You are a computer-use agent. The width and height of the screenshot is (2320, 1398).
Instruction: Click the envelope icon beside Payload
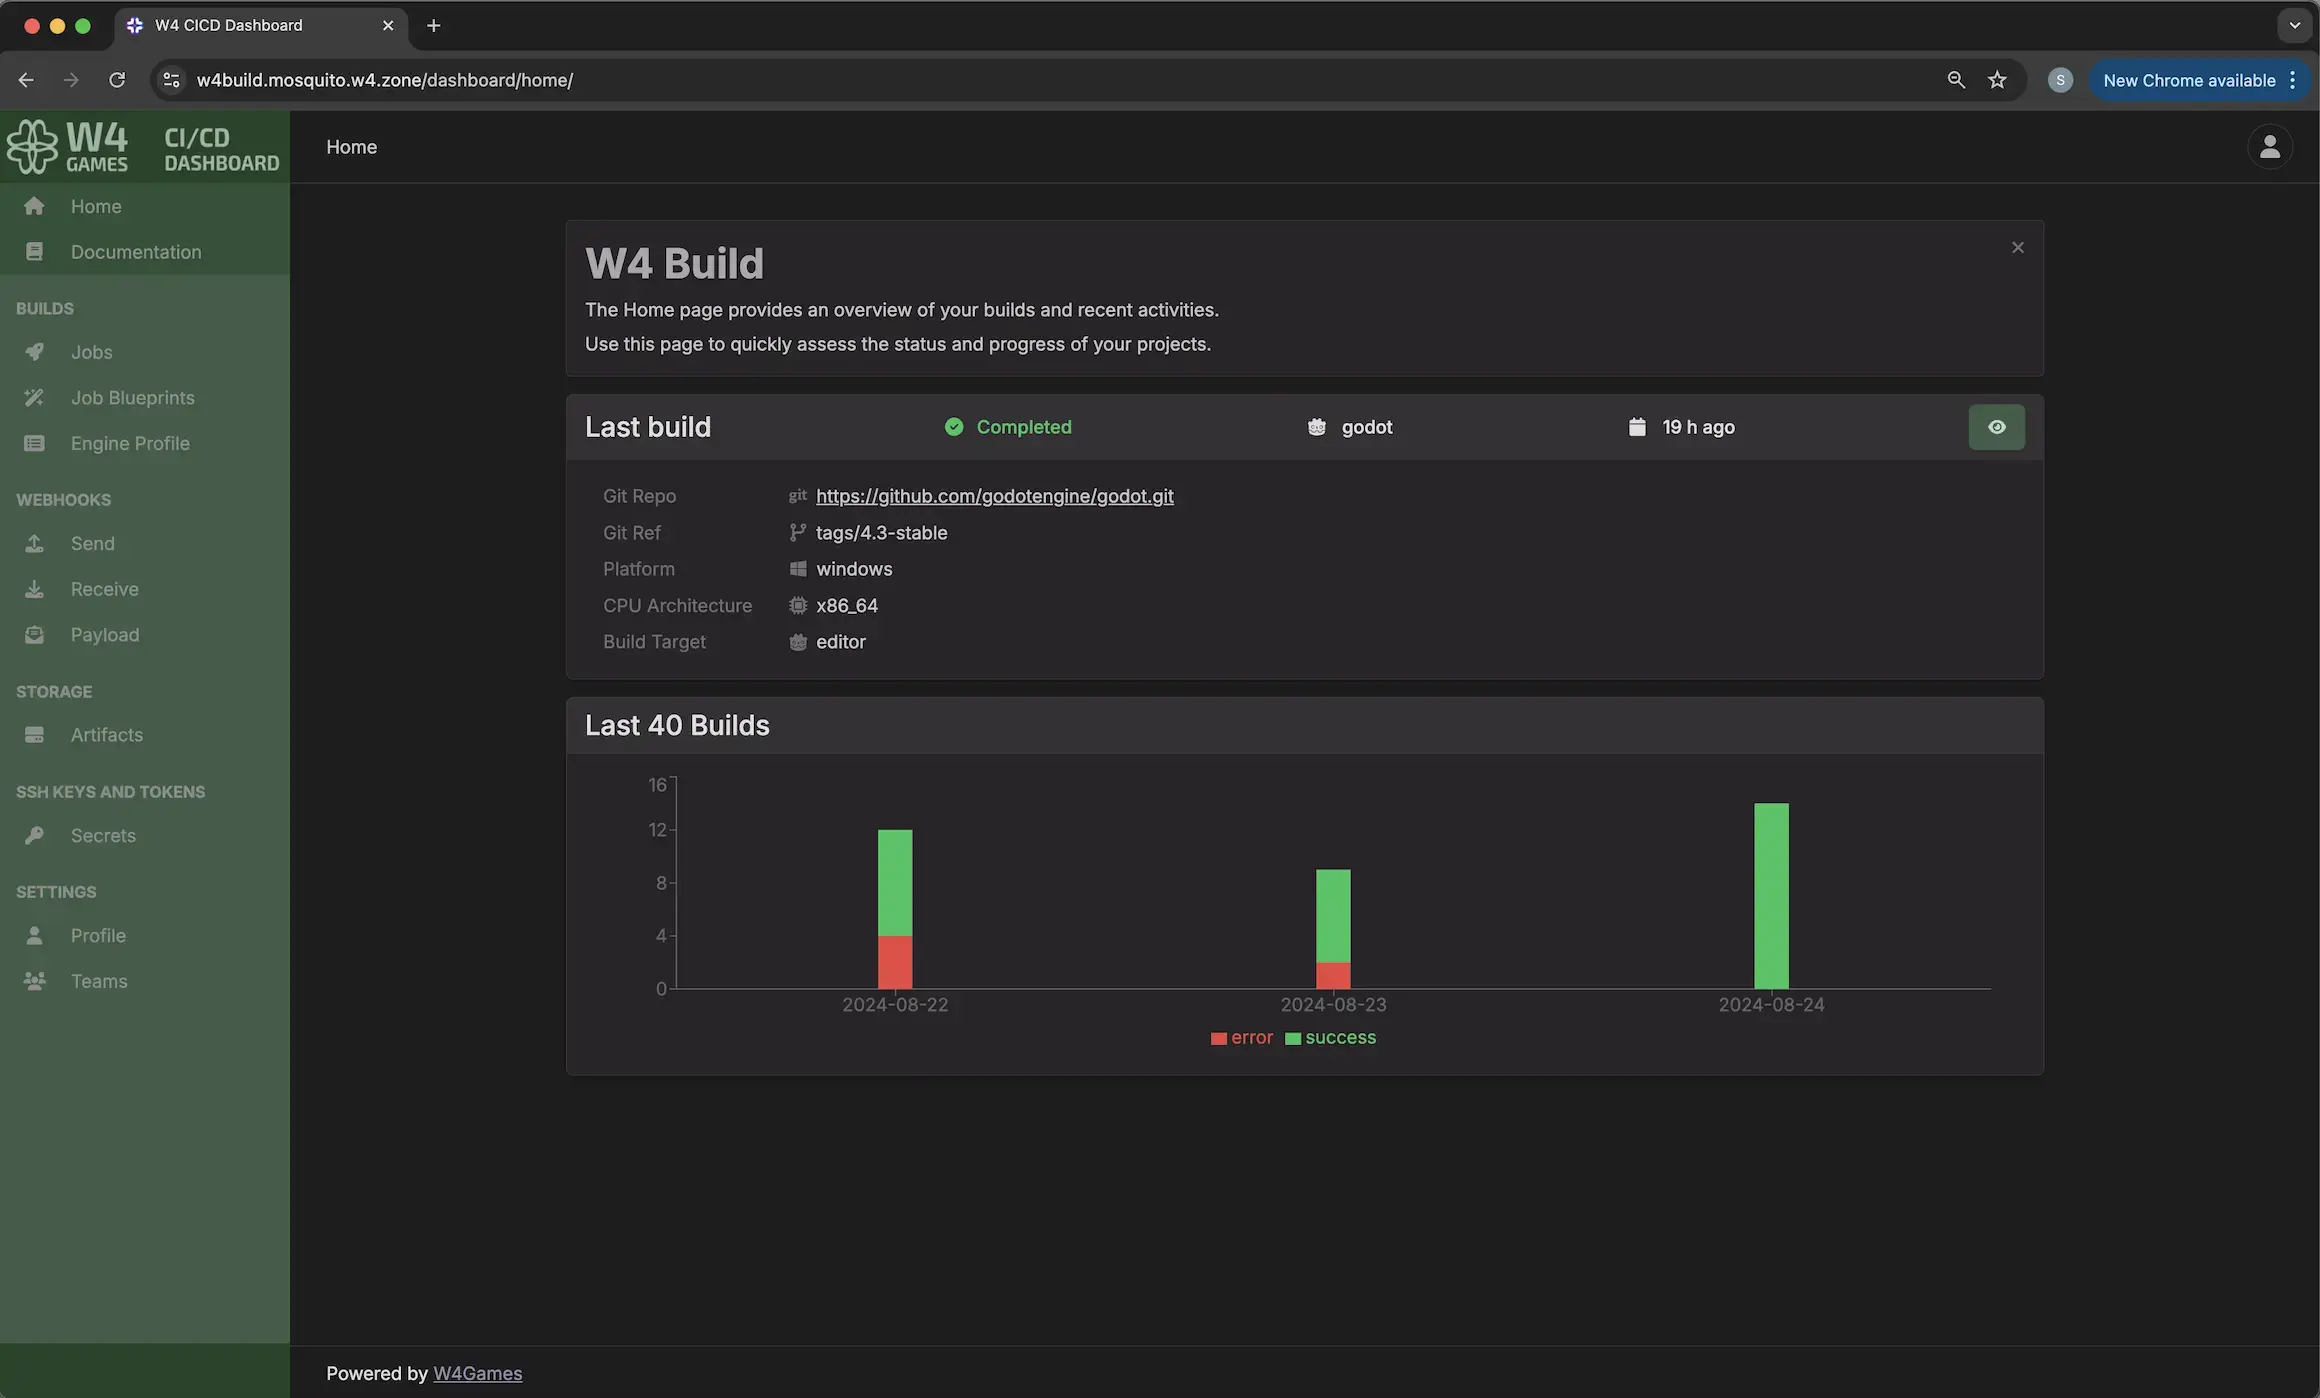[x=34, y=635]
